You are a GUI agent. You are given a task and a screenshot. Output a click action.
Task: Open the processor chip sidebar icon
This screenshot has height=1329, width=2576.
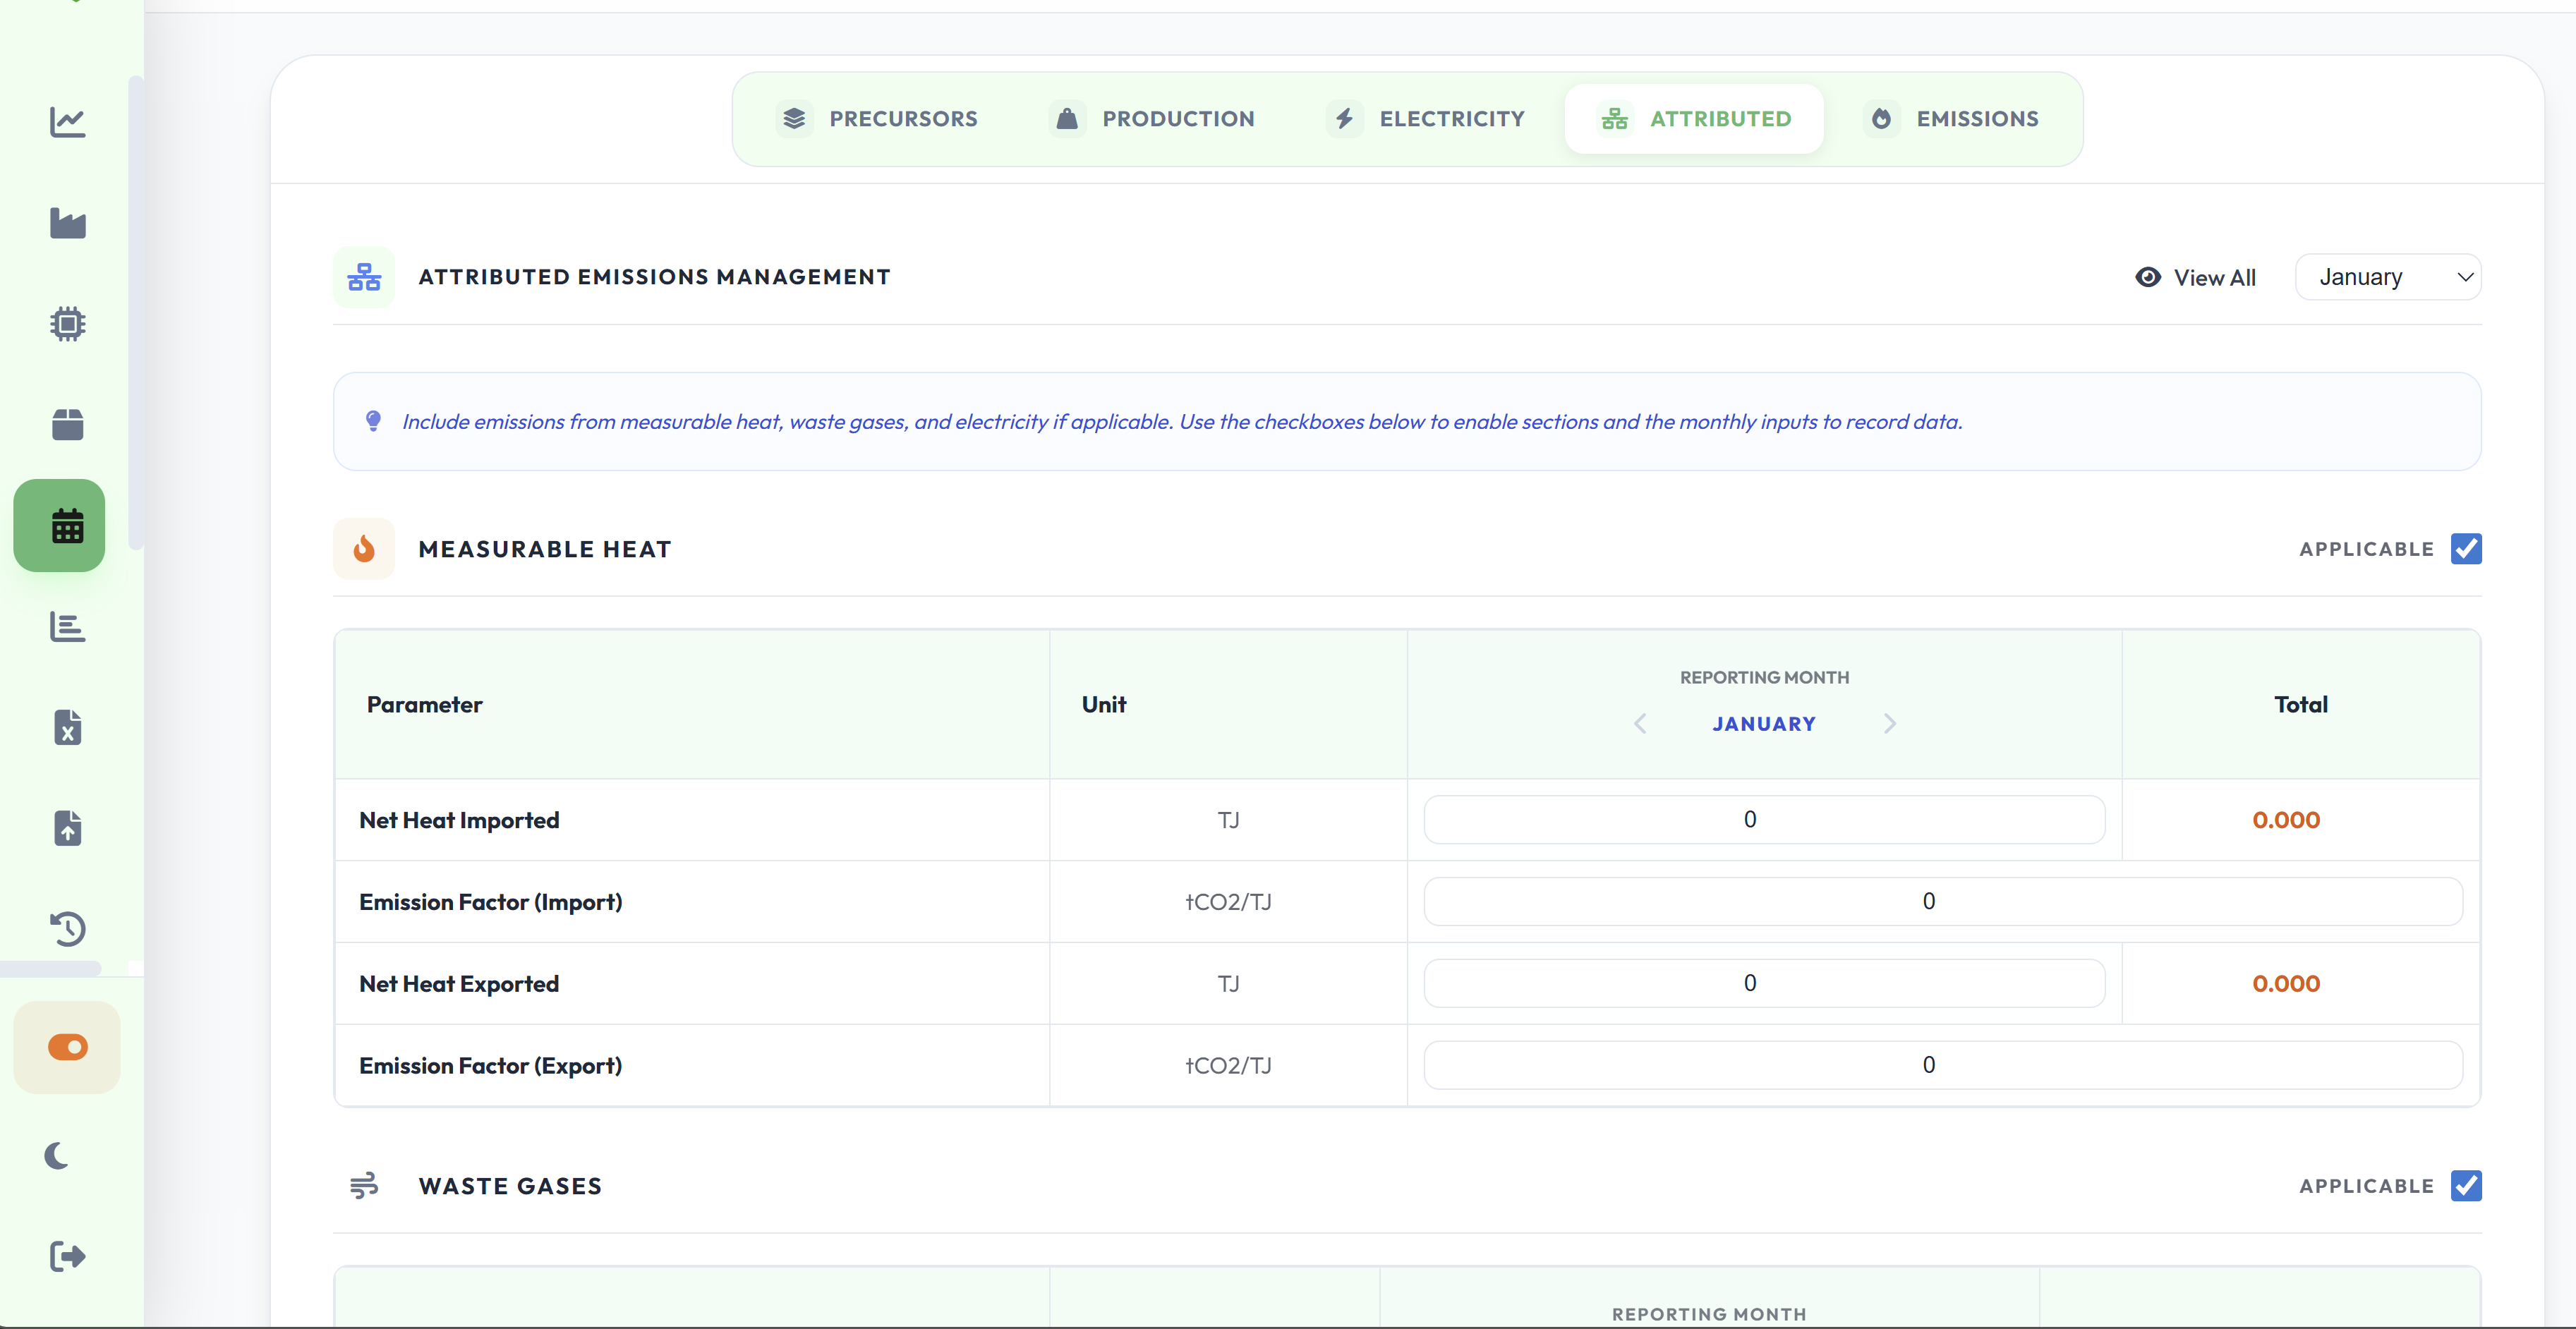pyautogui.click(x=67, y=324)
